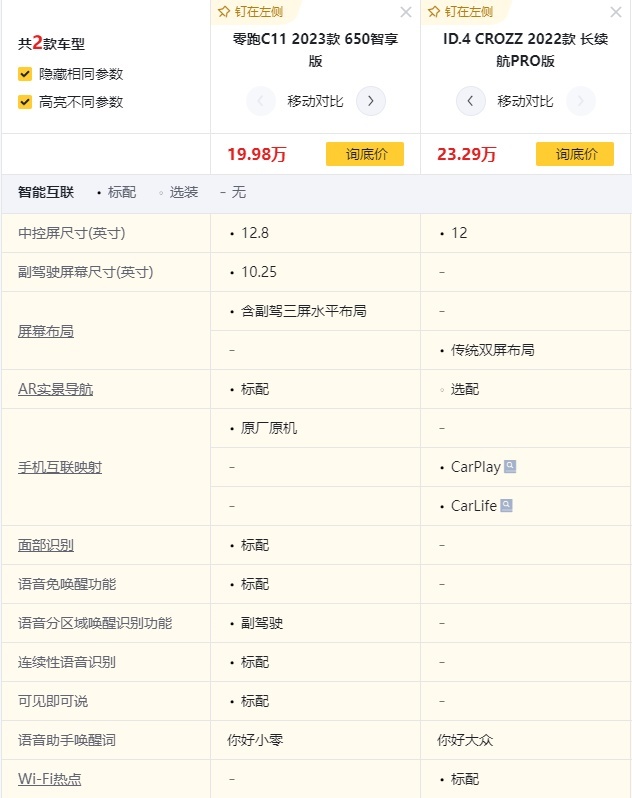
Task: Click the 语音分区域唤醒识别功能 row label
Action: coord(95,623)
